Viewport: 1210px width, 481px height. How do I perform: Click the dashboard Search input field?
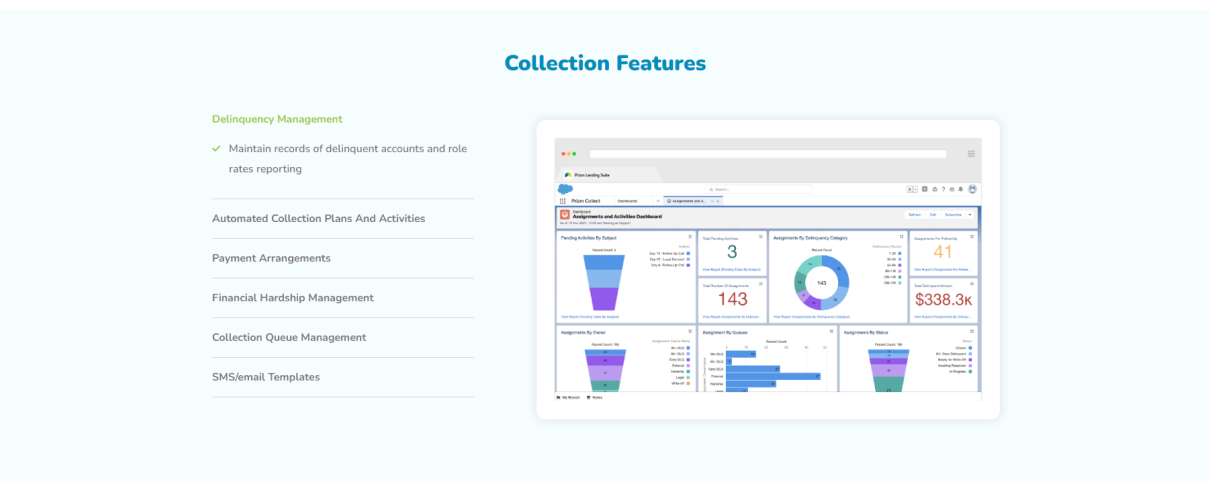(760, 188)
